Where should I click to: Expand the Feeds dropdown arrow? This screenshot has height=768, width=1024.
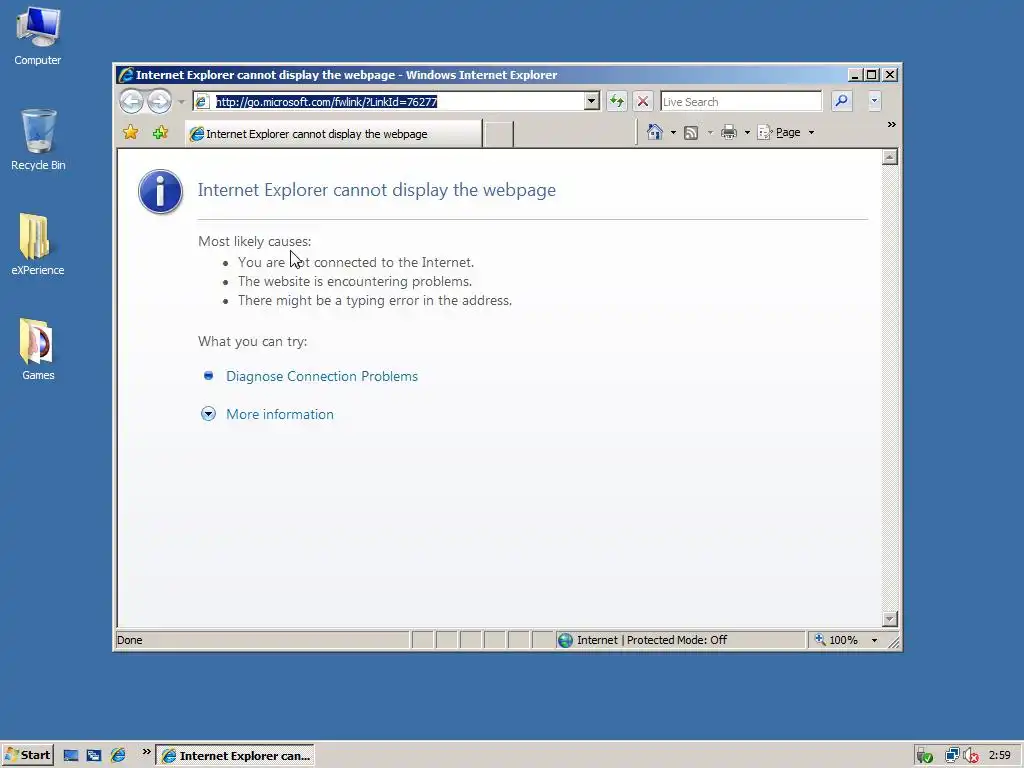(710, 133)
